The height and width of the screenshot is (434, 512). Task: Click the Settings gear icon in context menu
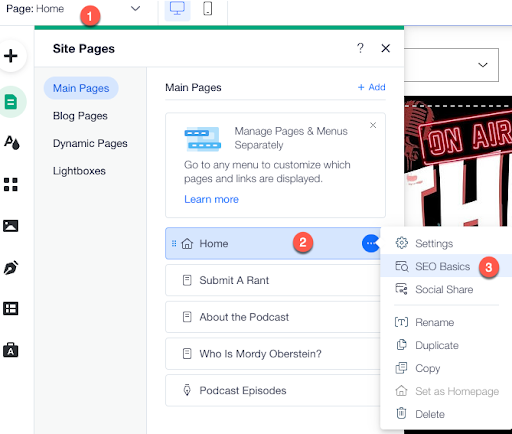[x=402, y=243]
